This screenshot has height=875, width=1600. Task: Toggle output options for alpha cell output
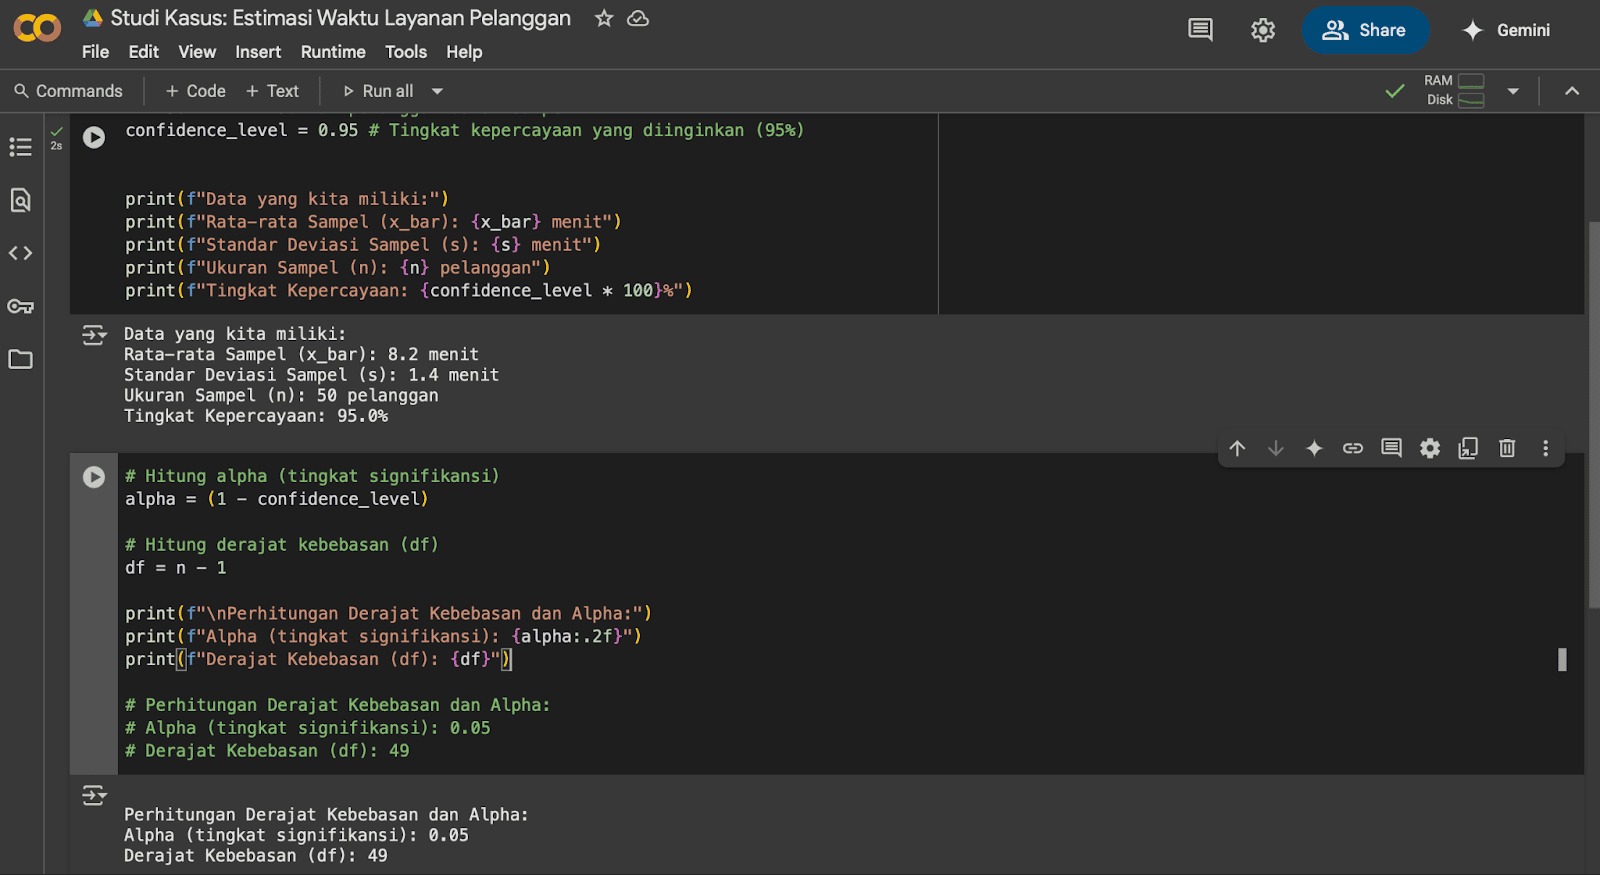click(x=94, y=795)
